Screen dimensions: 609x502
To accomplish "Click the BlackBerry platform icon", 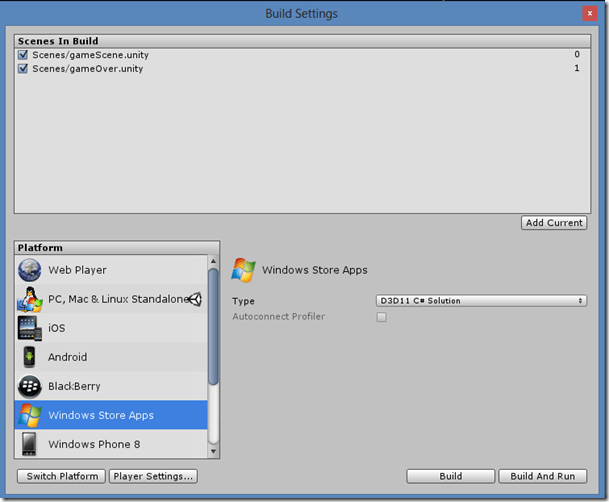I will (30, 386).
